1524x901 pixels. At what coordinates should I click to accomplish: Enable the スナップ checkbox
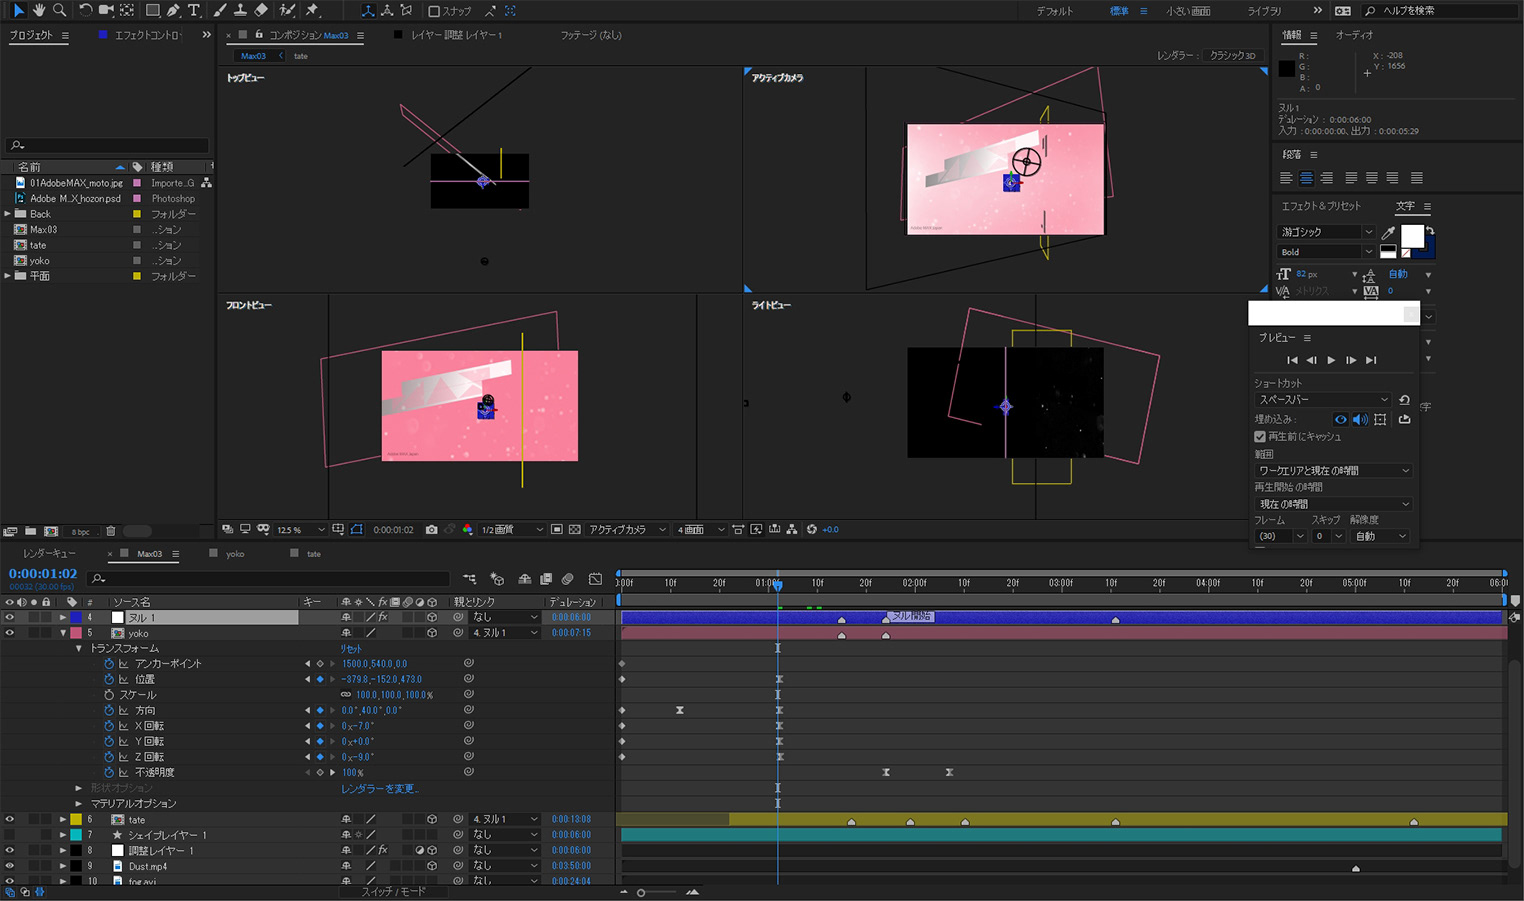(x=434, y=11)
